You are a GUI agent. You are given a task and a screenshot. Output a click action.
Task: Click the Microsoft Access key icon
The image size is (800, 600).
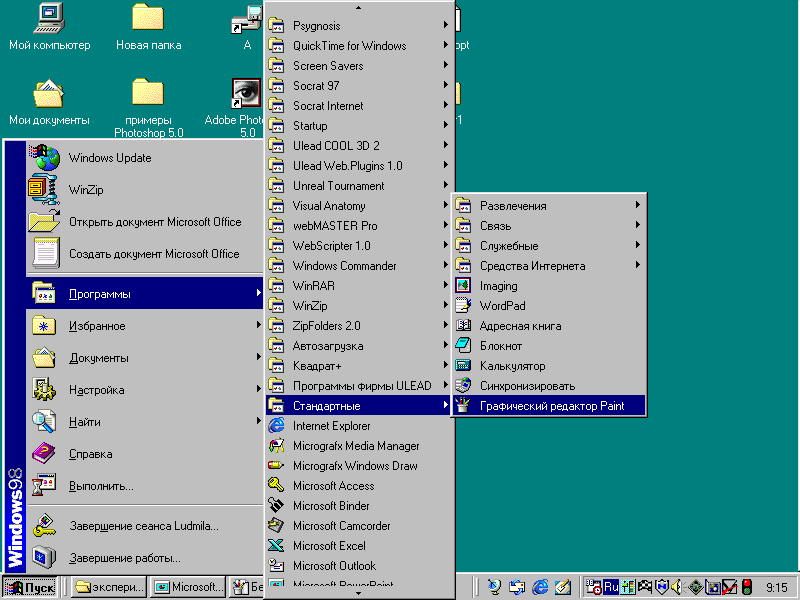coord(276,485)
